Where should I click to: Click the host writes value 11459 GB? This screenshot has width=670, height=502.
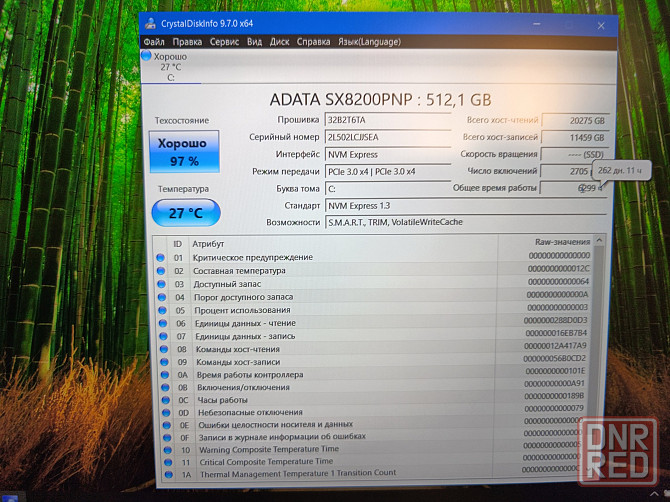click(x=575, y=138)
